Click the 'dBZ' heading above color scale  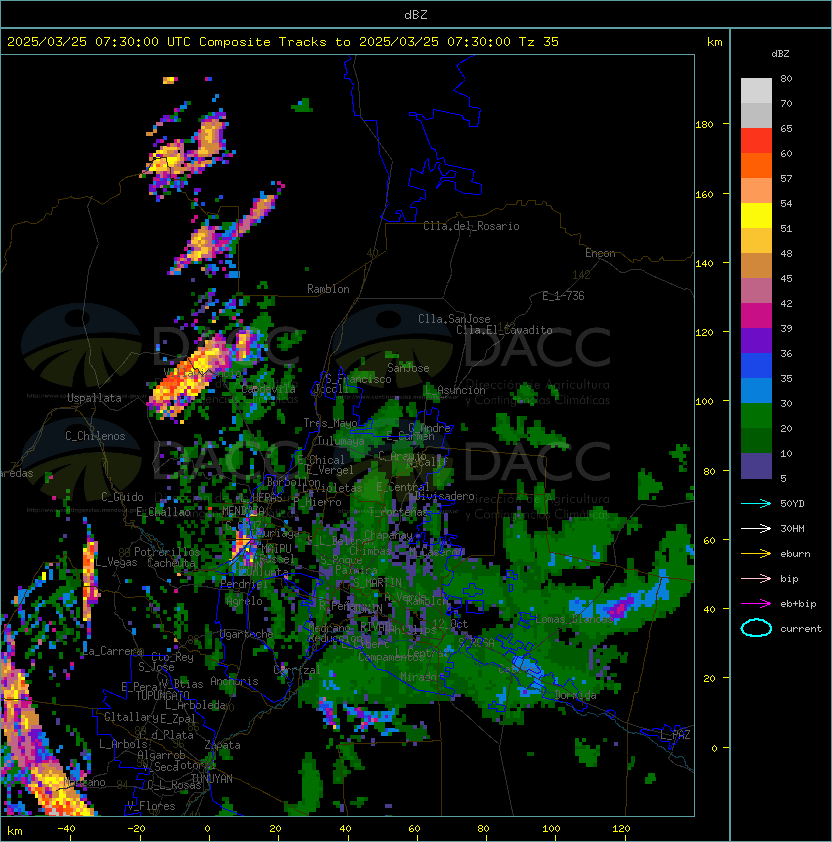tap(780, 54)
